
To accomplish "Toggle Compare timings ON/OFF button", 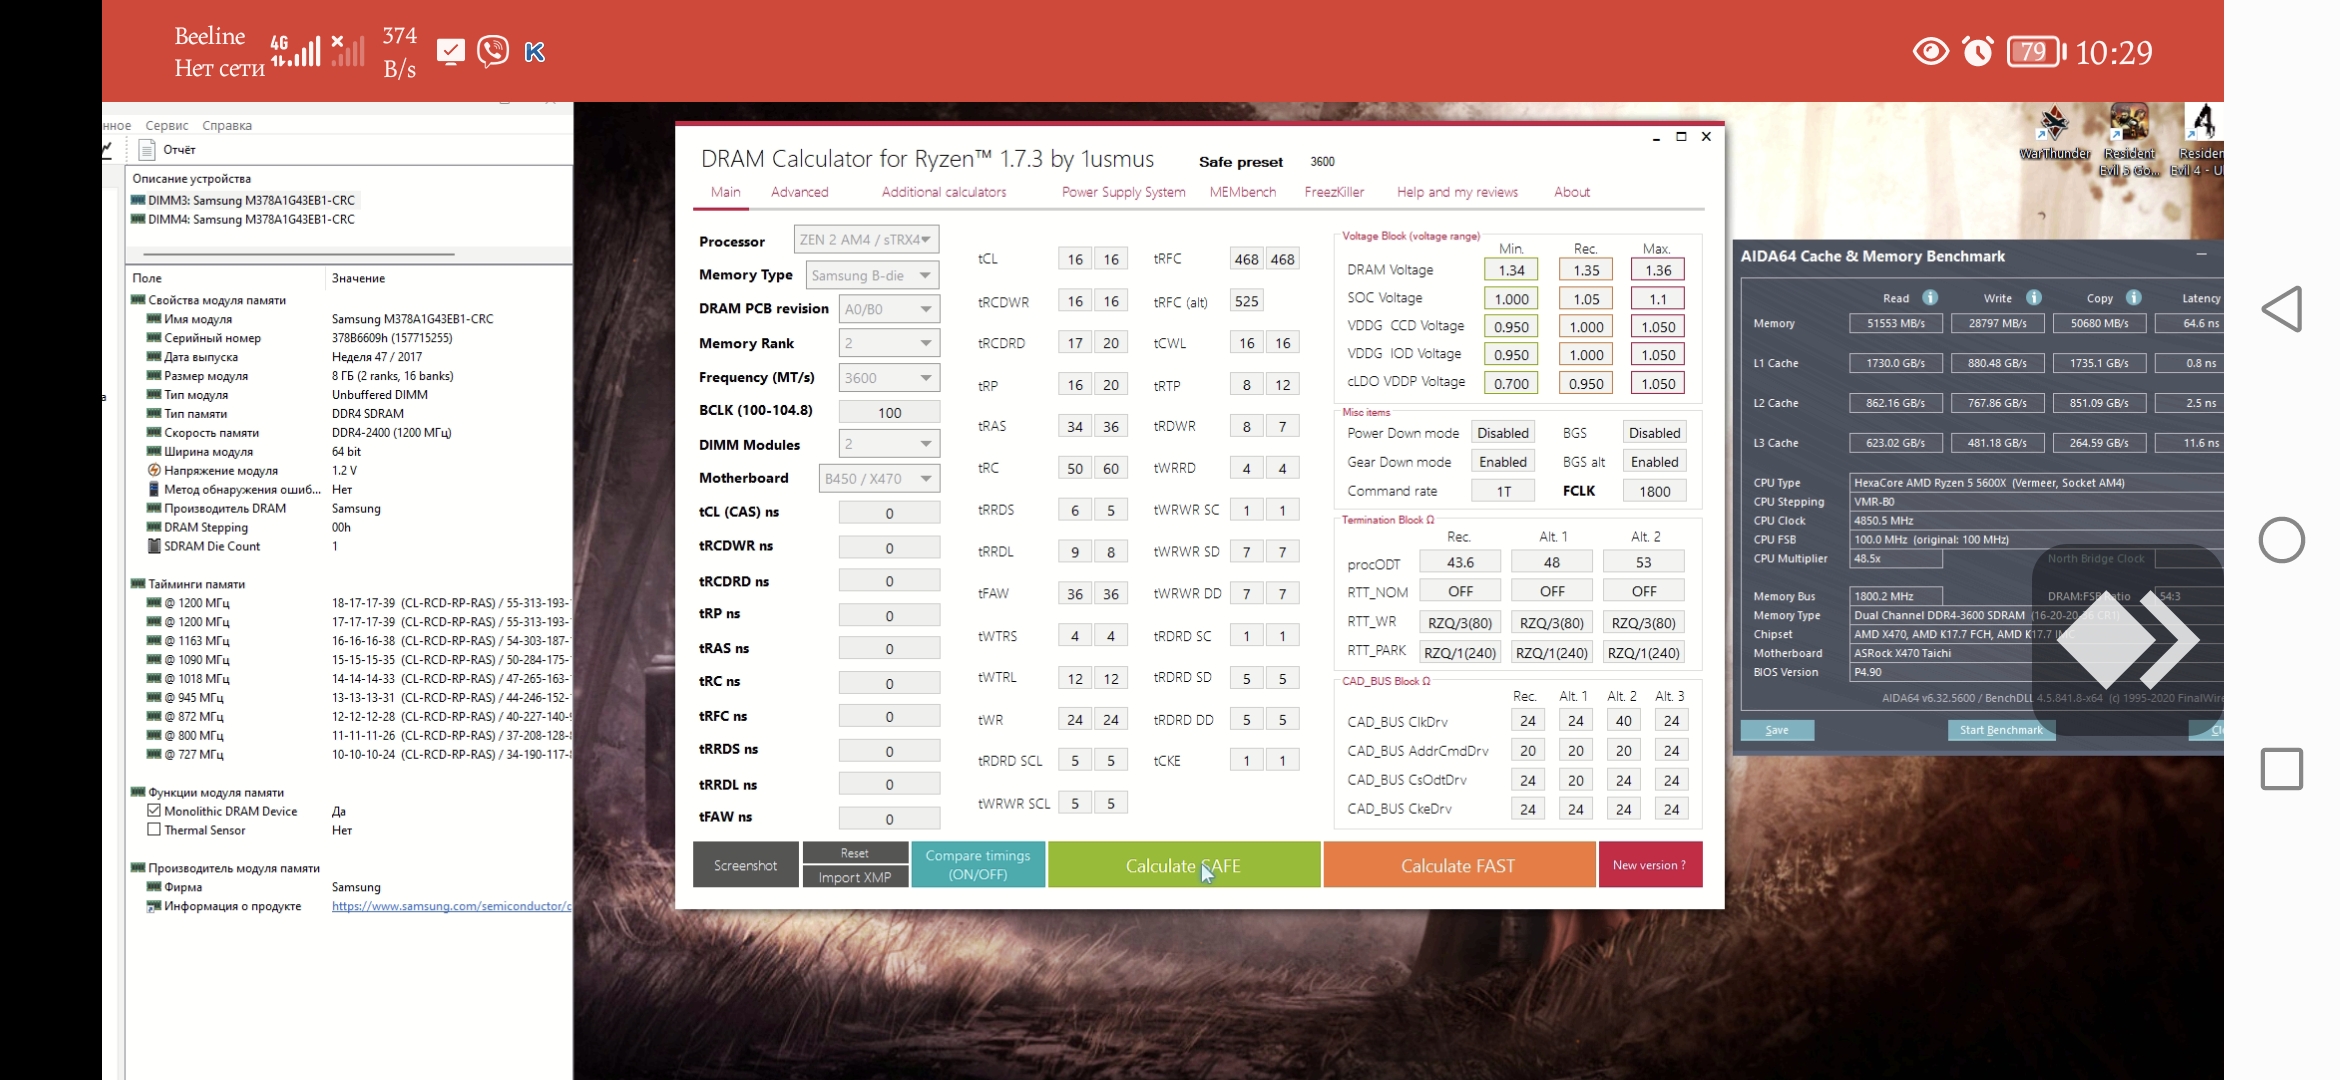I will (977, 864).
